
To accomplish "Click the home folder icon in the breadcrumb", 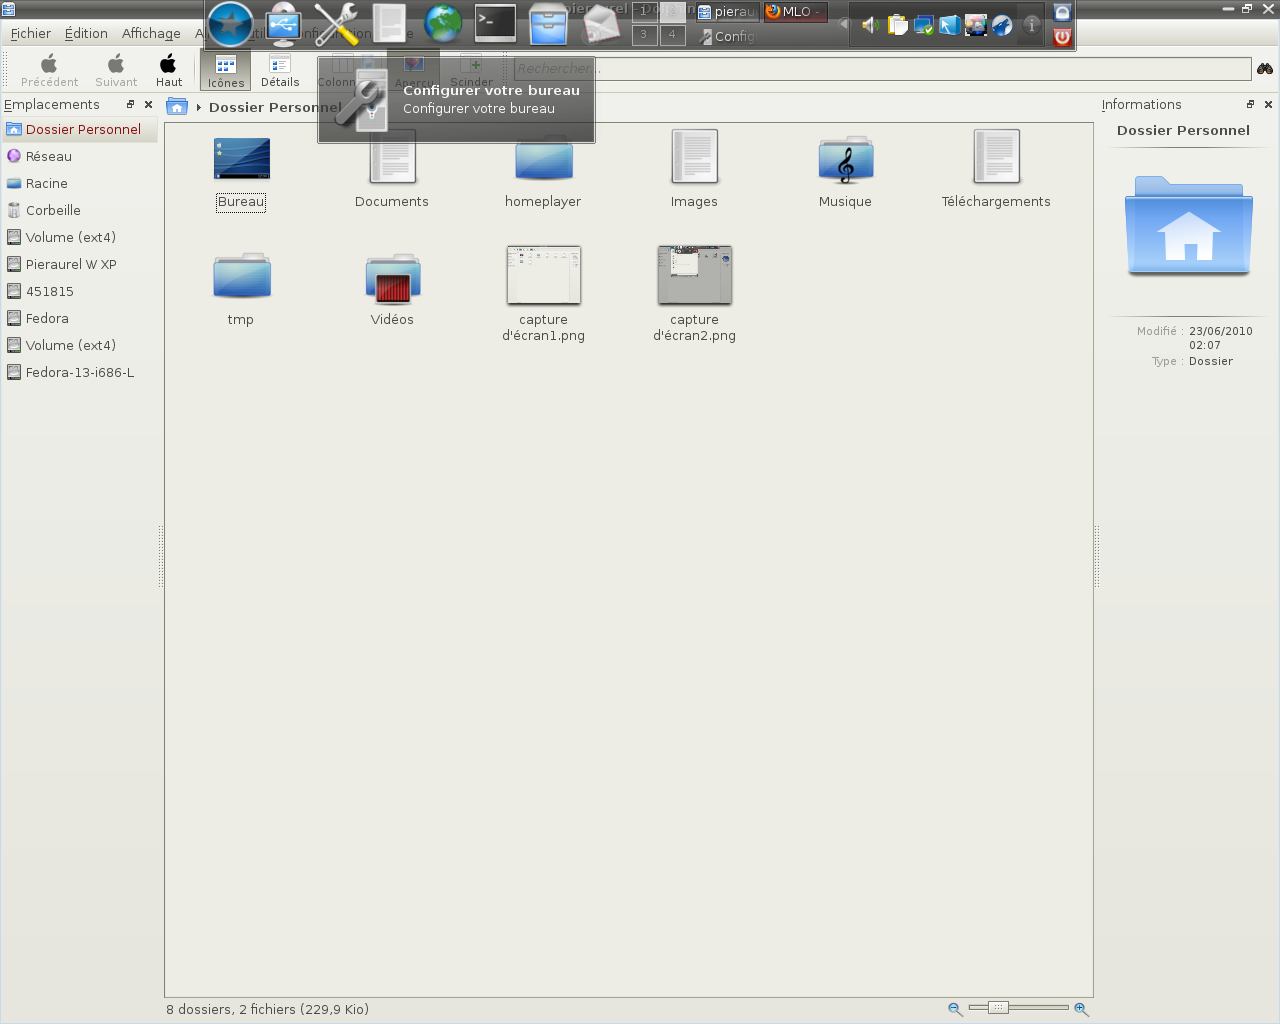I will point(177,107).
